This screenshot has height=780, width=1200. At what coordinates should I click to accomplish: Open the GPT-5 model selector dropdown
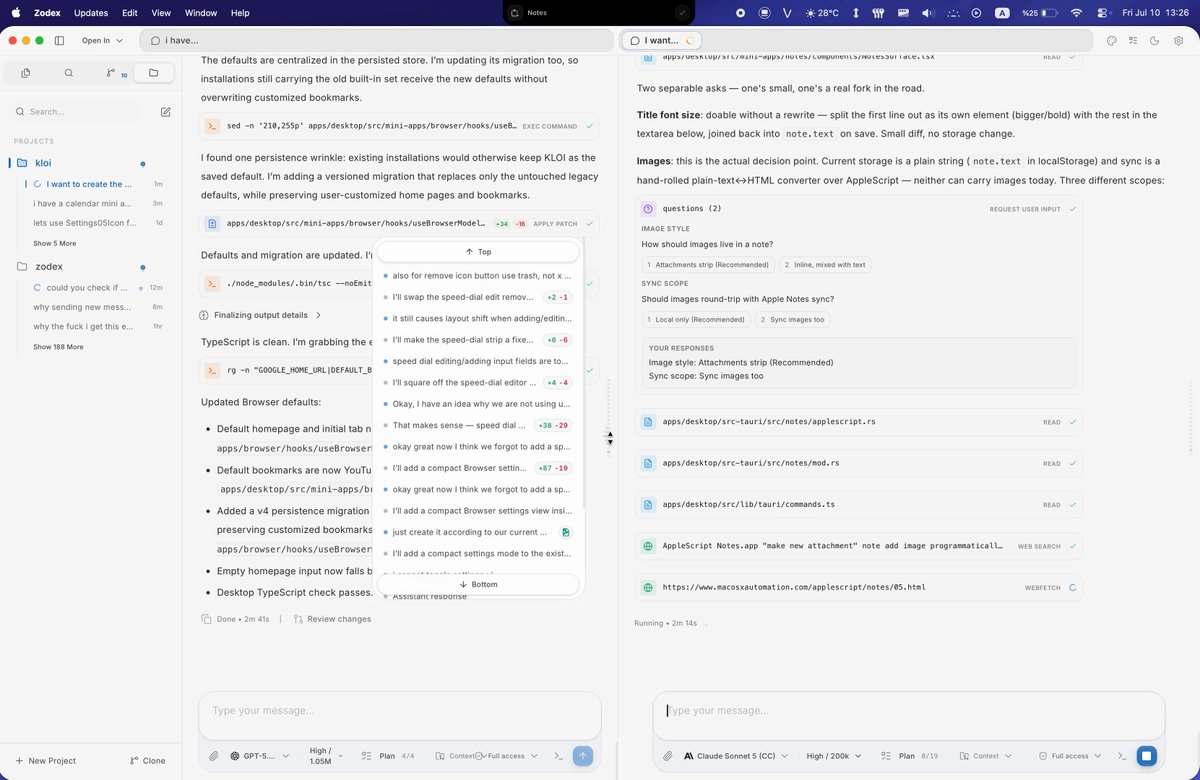click(259, 756)
